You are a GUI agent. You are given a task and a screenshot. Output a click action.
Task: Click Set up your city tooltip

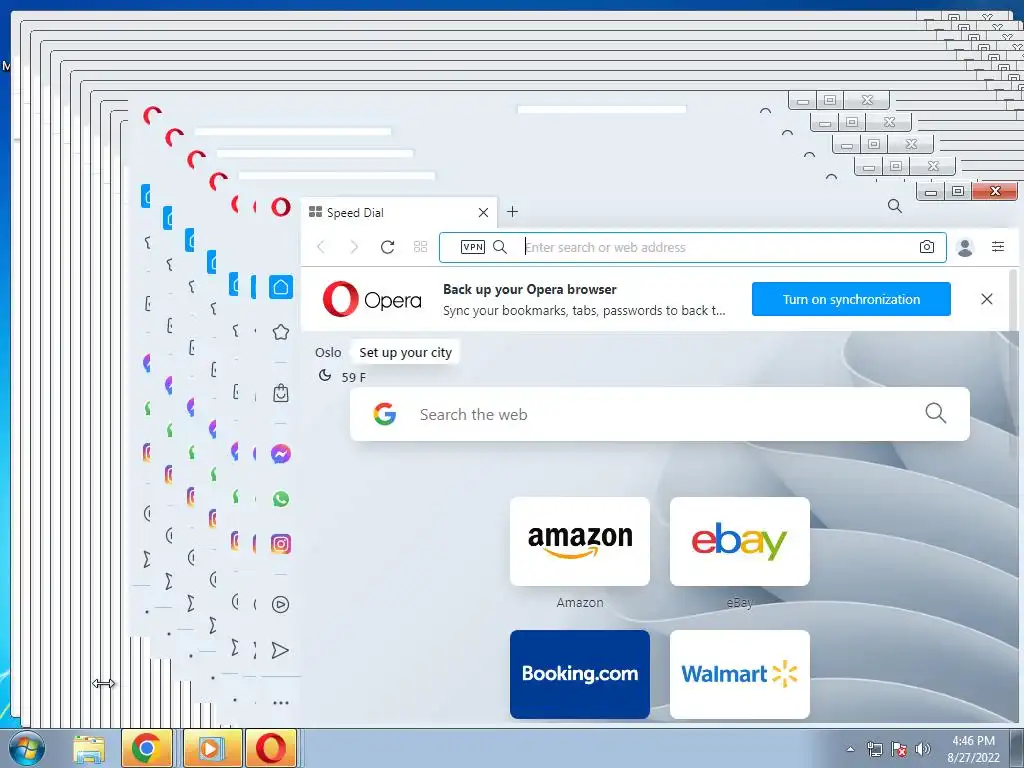406,353
